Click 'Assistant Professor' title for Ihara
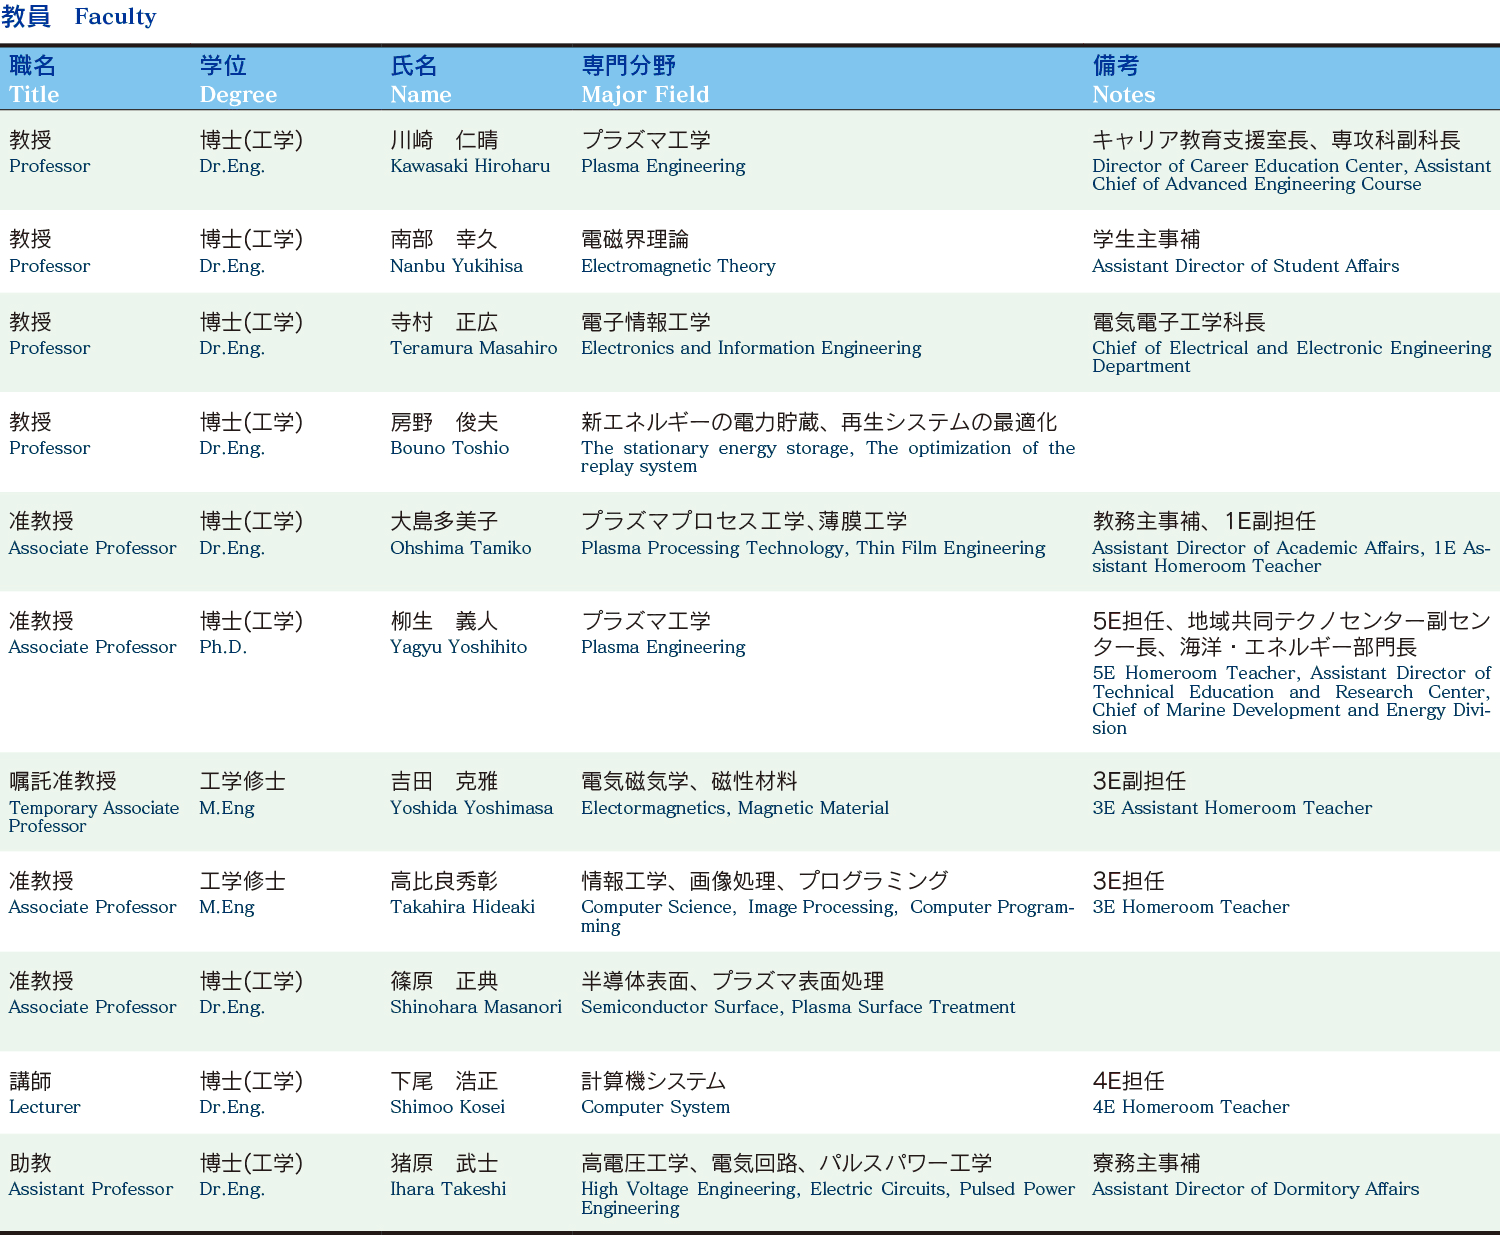The width and height of the screenshot is (1500, 1235). point(91,1189)
